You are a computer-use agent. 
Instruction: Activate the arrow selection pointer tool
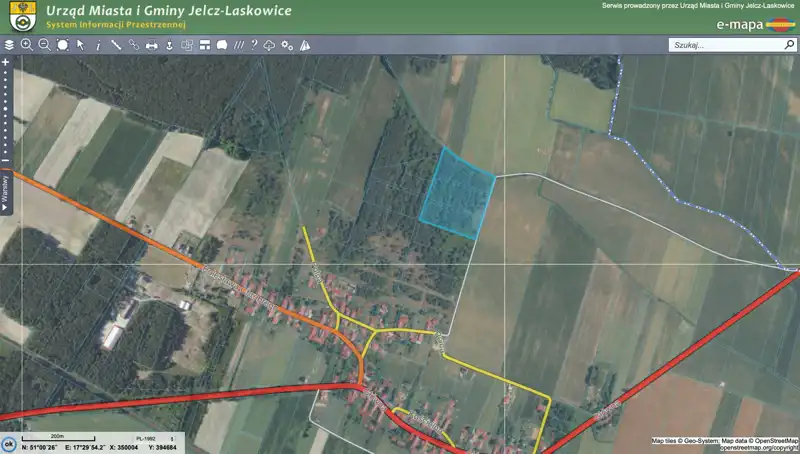tap(81, 45)
